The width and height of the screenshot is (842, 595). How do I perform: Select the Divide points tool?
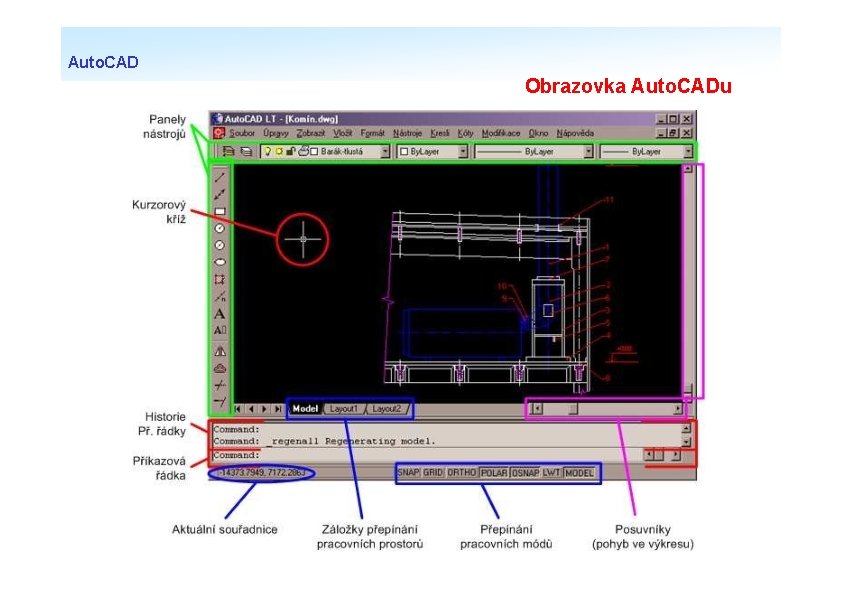220,296
